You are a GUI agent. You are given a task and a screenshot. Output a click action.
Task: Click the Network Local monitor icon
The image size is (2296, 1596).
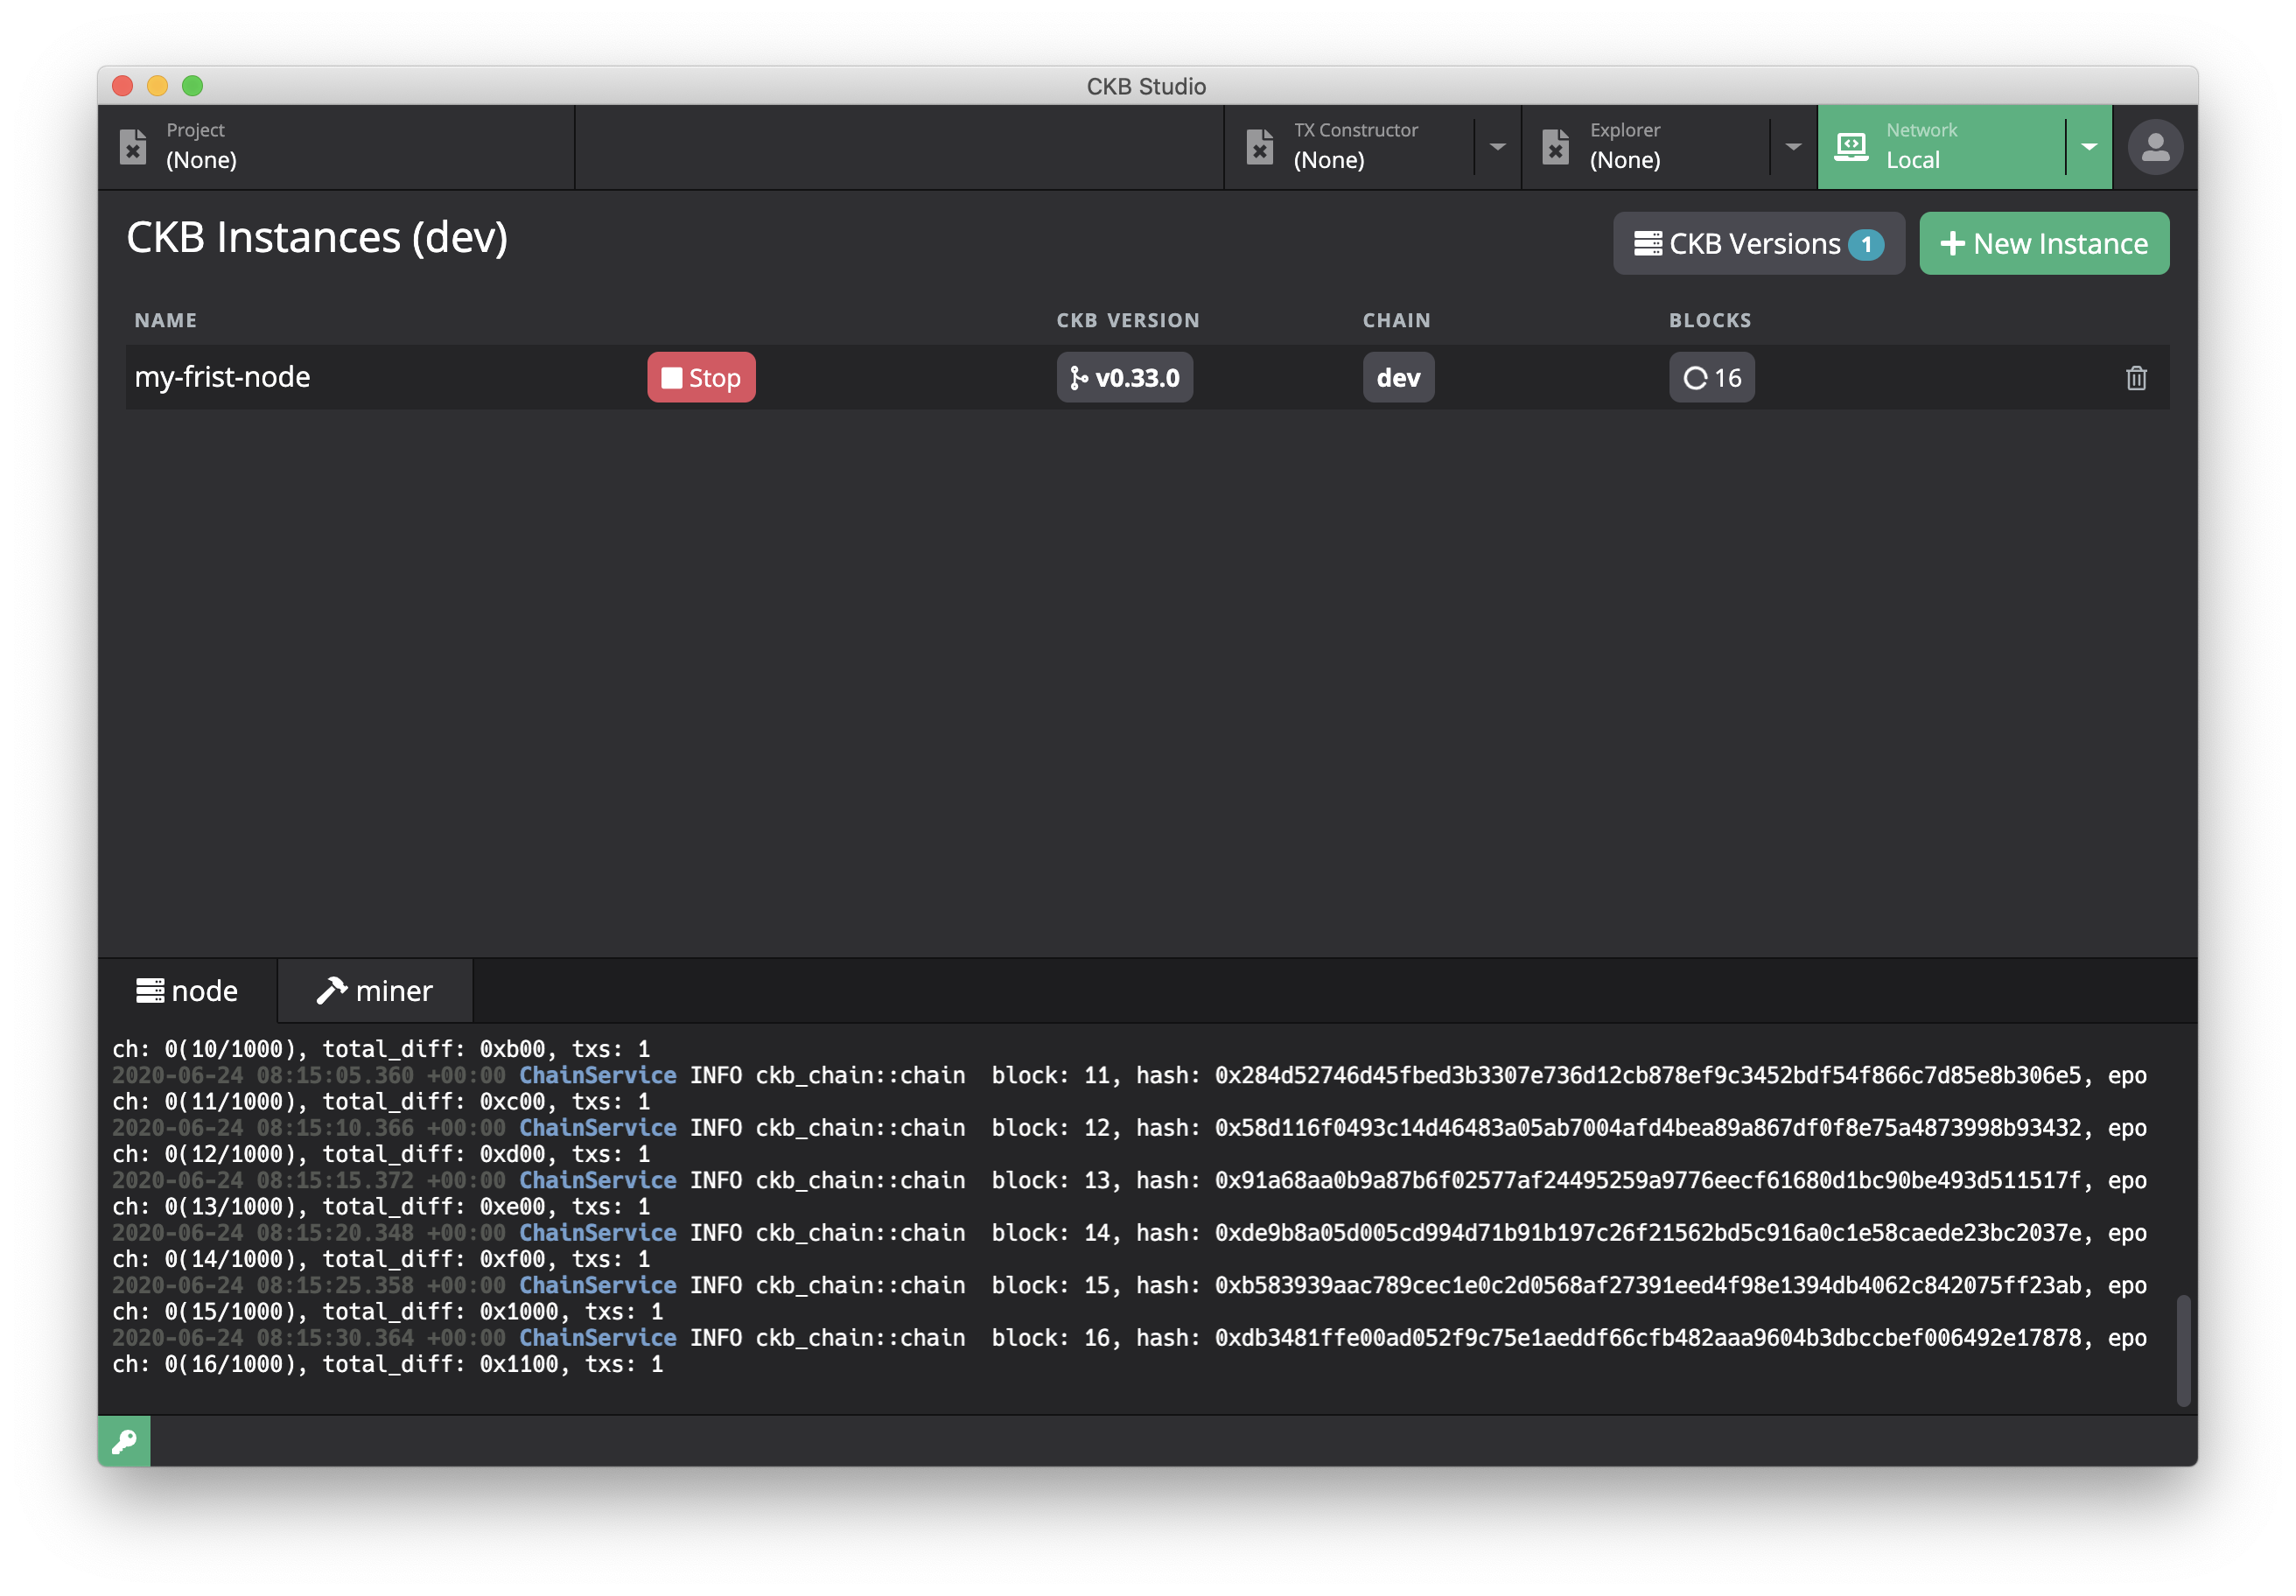pyautogui.click(x=1851, y=147)
